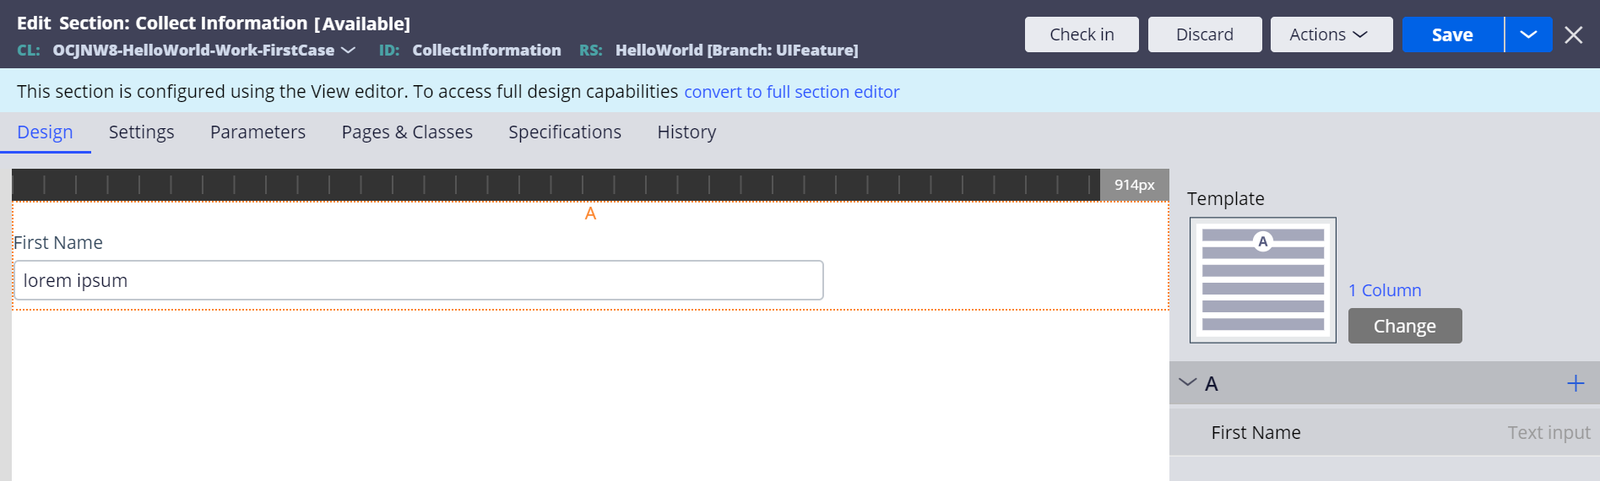This screenshot has height=481, width=1600.
Task: Save the section
Action: [1452, 34]
